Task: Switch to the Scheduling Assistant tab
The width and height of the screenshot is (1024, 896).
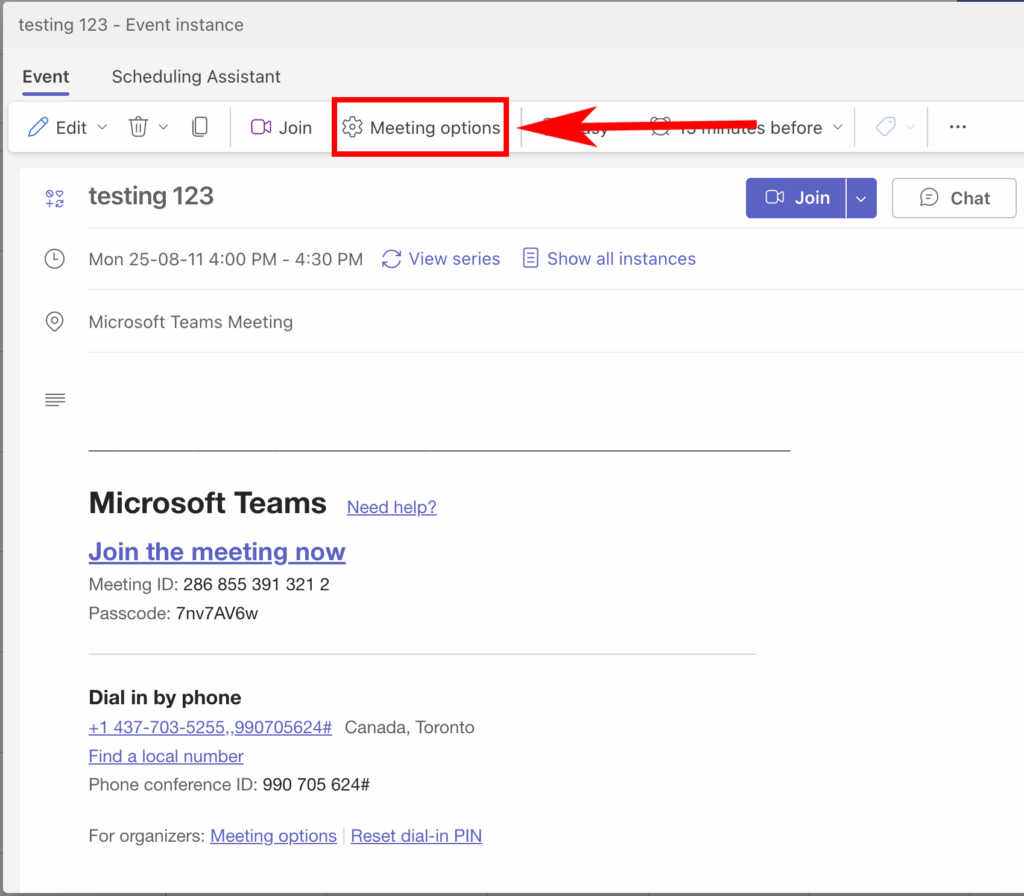Action: coord(196,77)
